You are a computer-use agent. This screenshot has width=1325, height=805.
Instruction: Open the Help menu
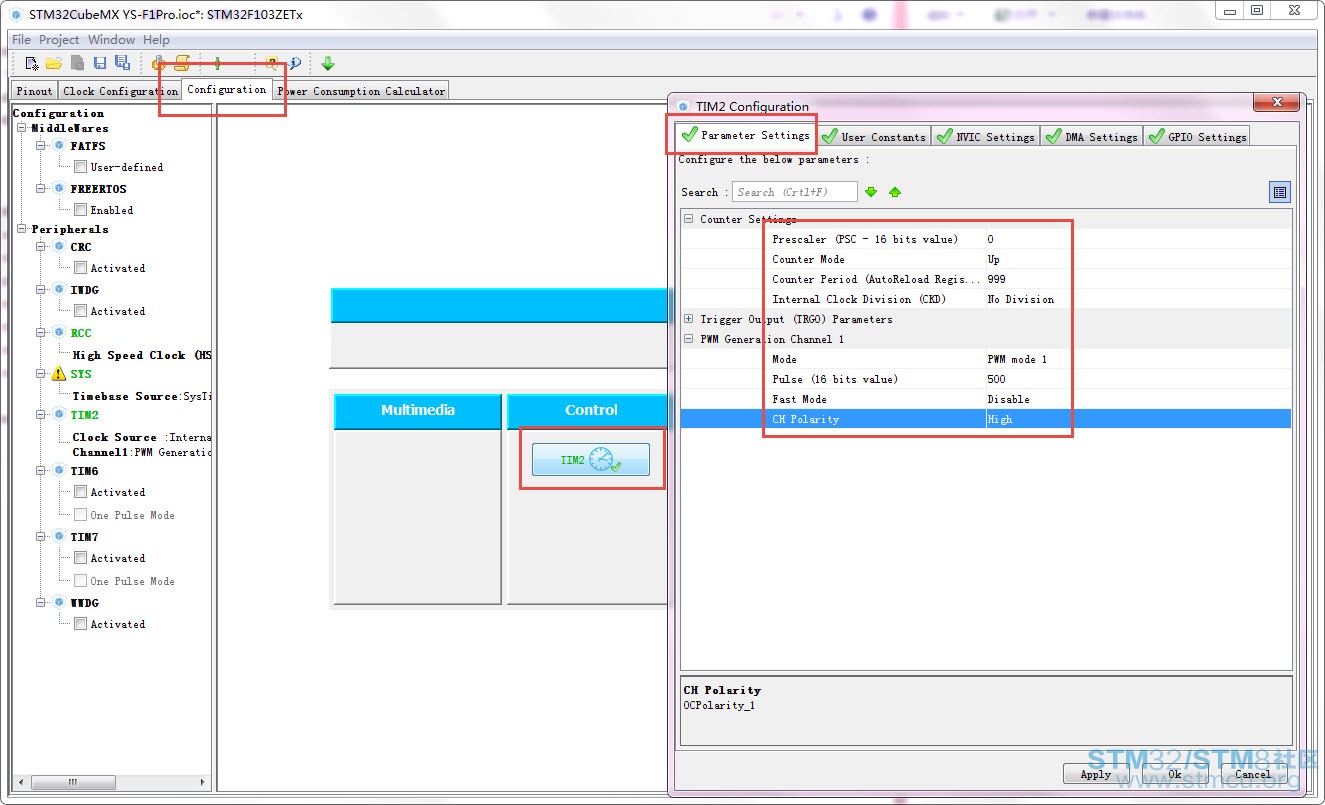click(x=156, y=40)
